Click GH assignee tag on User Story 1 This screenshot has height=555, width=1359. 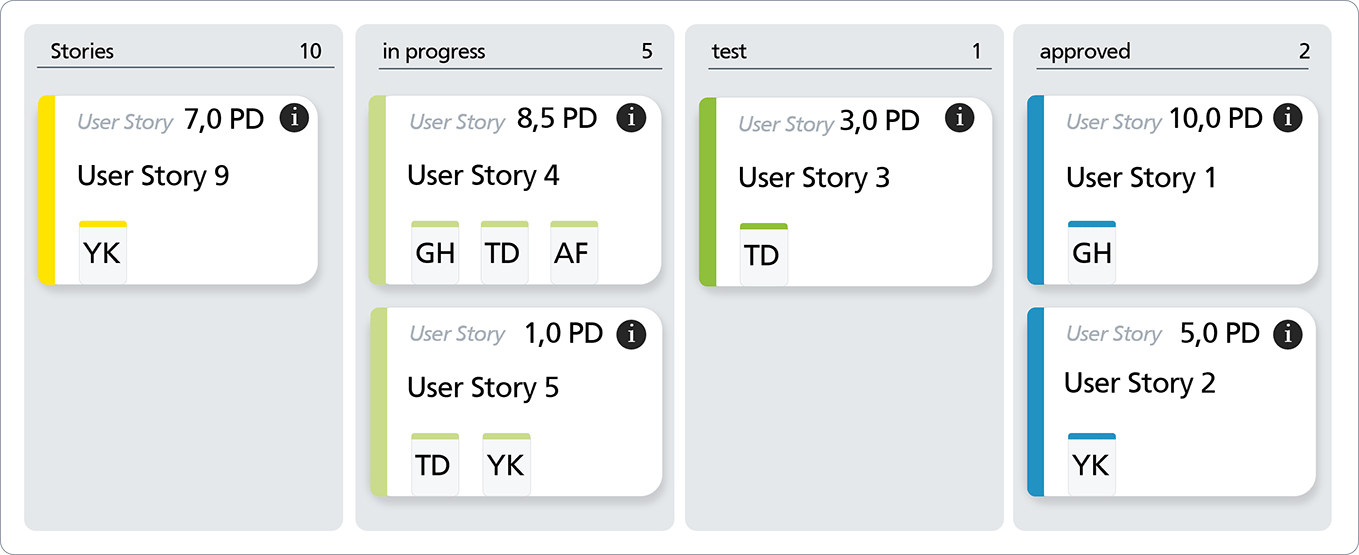click(x=1092, y=253)
